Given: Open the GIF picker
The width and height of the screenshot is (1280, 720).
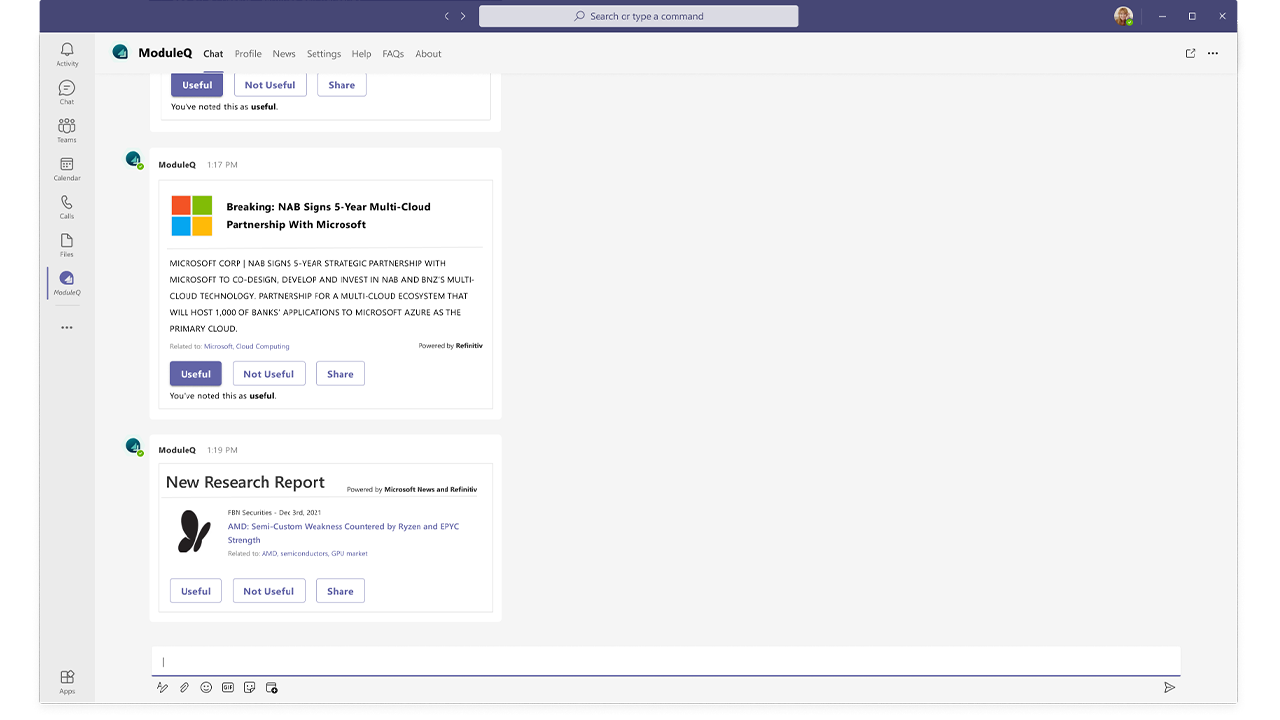Looking at the screenshot, I should click(228, 687).
